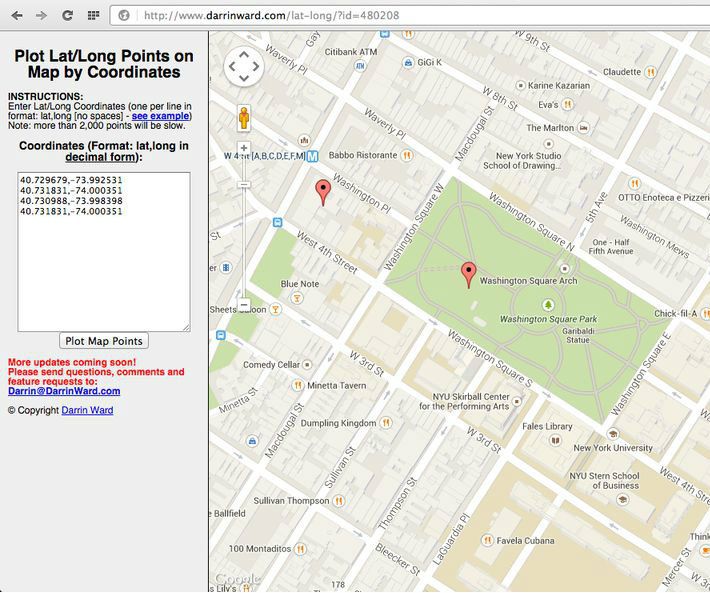Open the browser apps grid icon
Screen dimensions: 710x593
click(x=93, y=15)
